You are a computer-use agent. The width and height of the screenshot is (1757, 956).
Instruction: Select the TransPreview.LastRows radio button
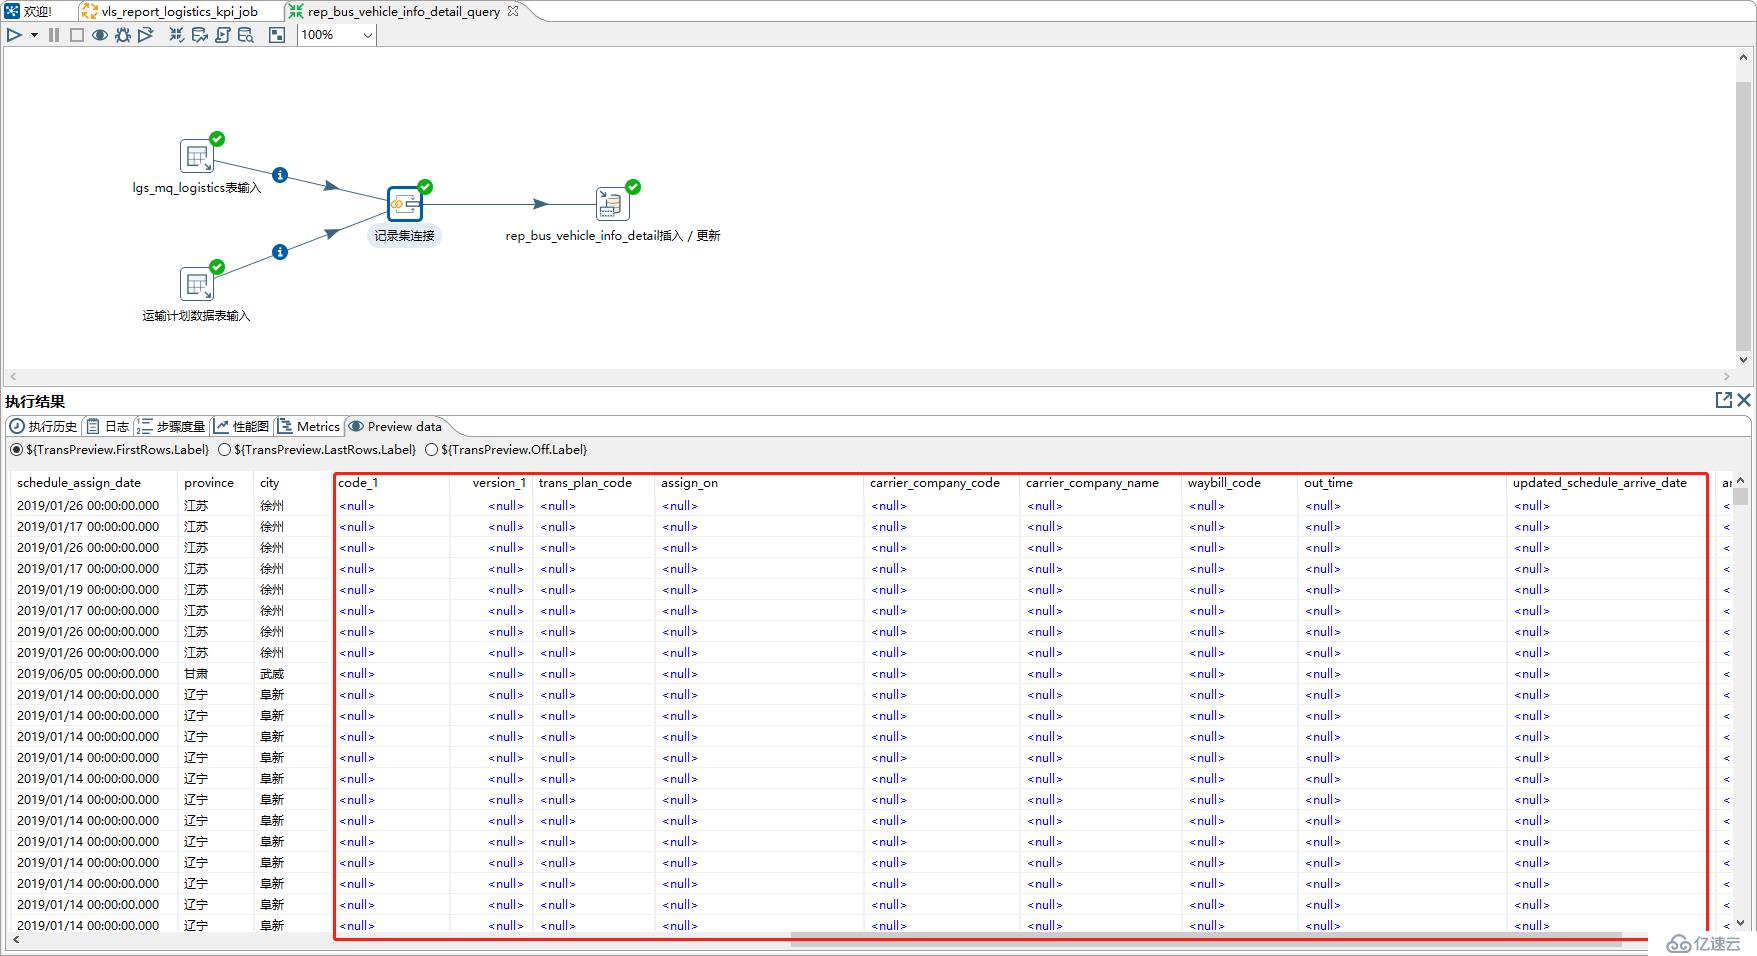[x=224, y=450]
